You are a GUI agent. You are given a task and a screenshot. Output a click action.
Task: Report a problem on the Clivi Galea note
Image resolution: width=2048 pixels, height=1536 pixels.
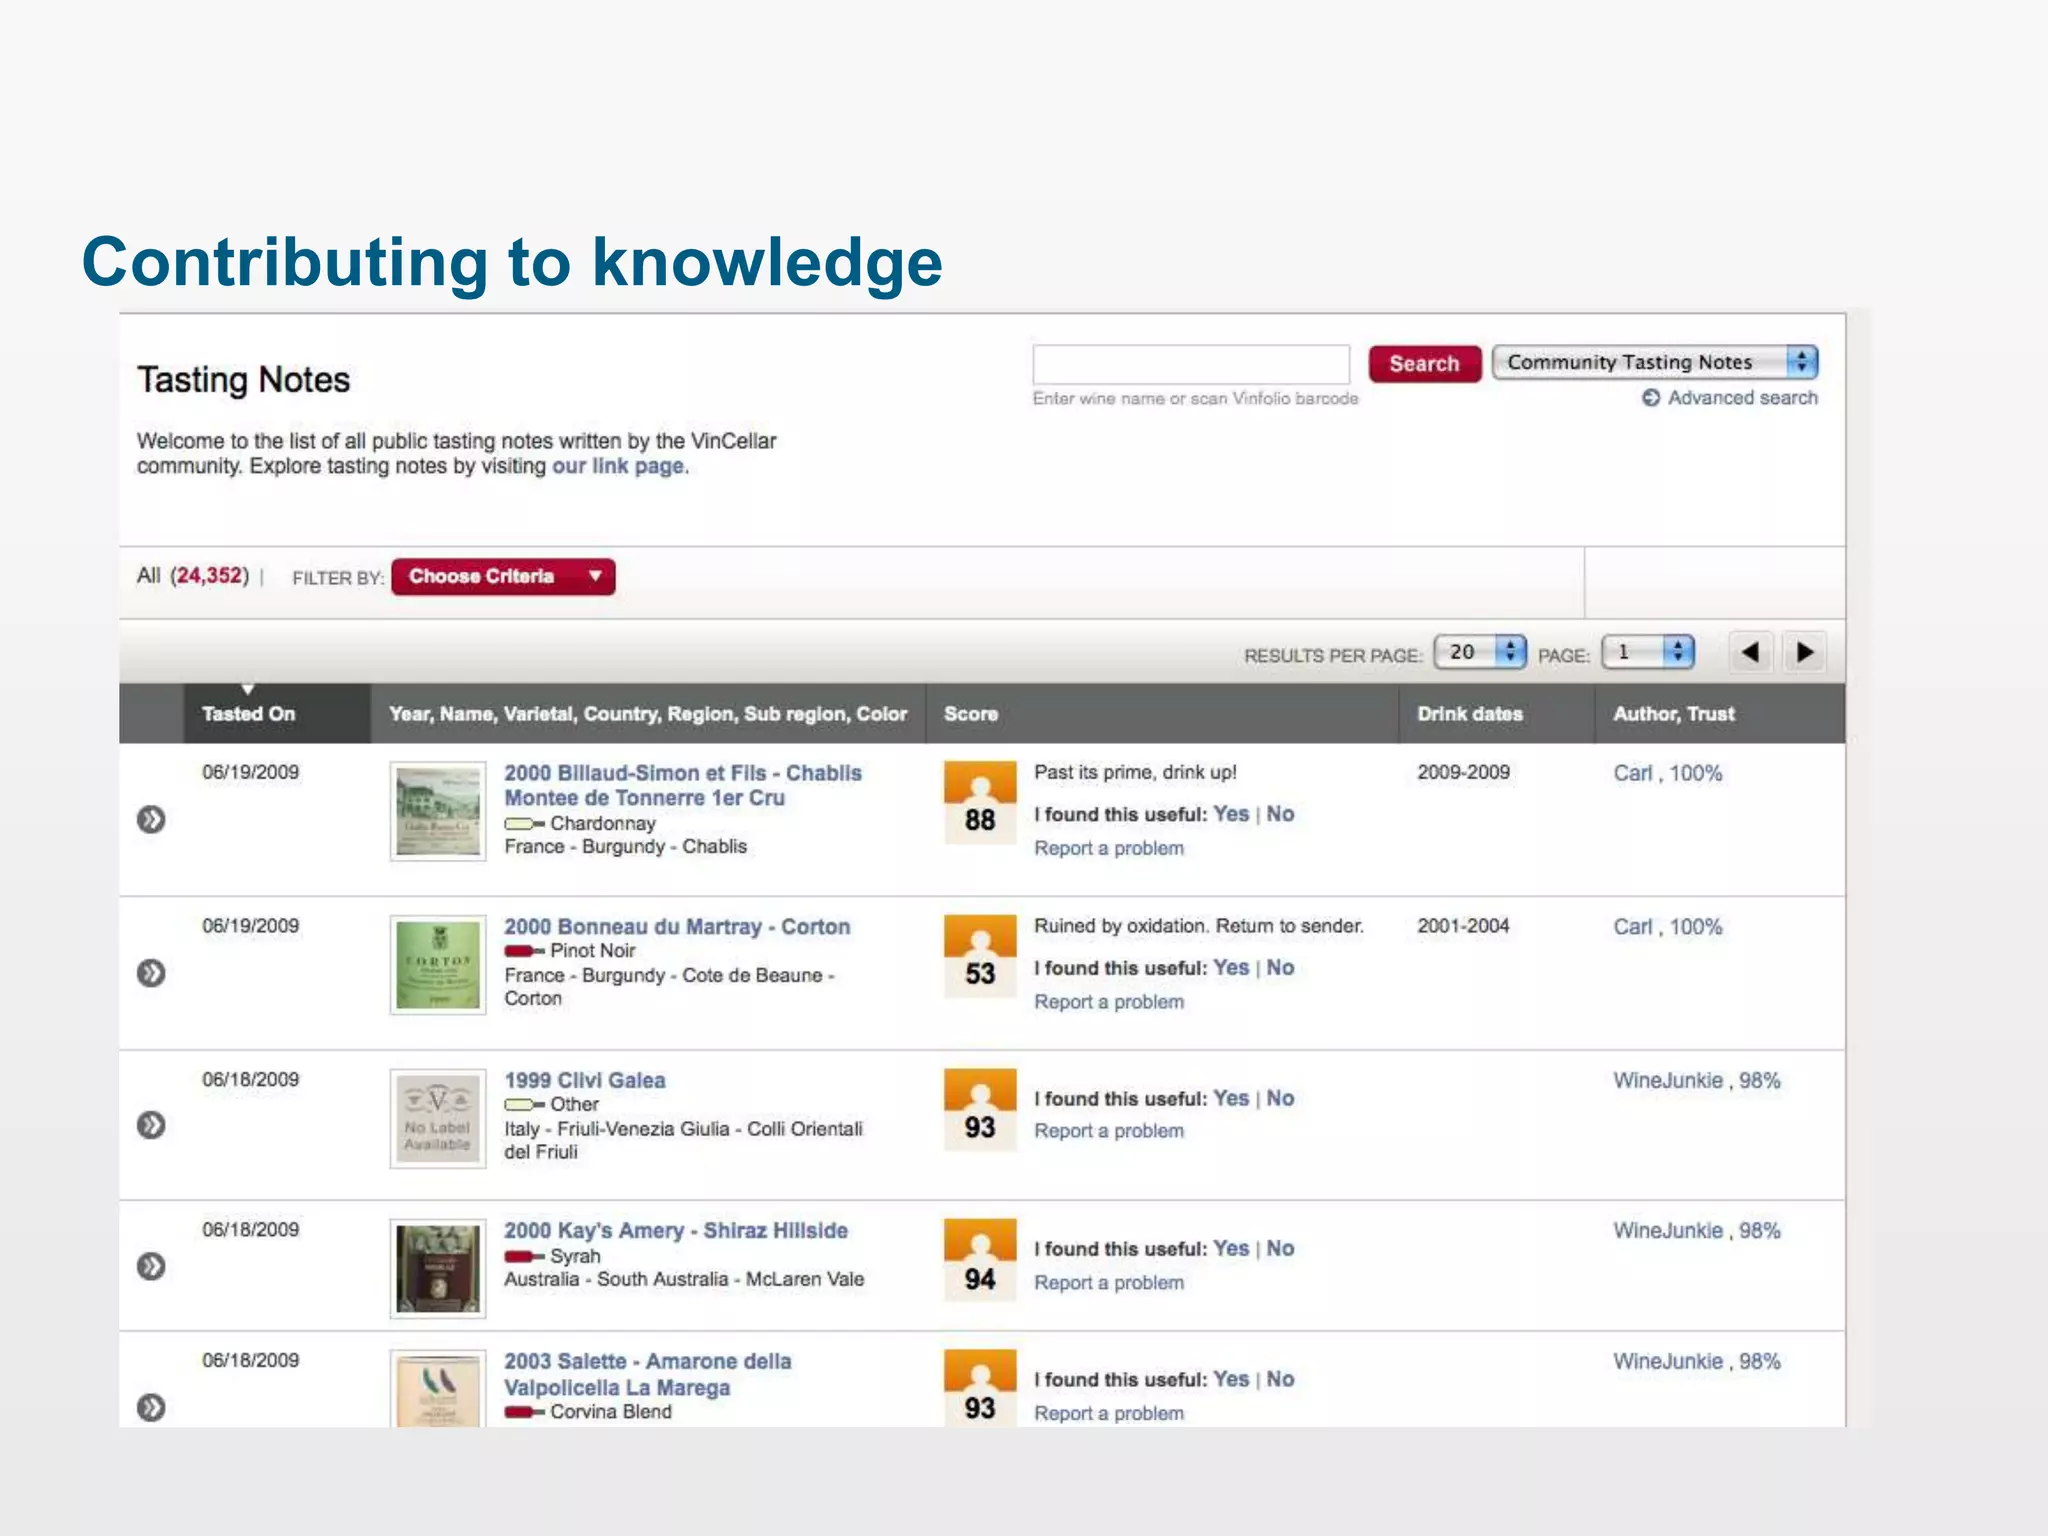point(1109,1131)
